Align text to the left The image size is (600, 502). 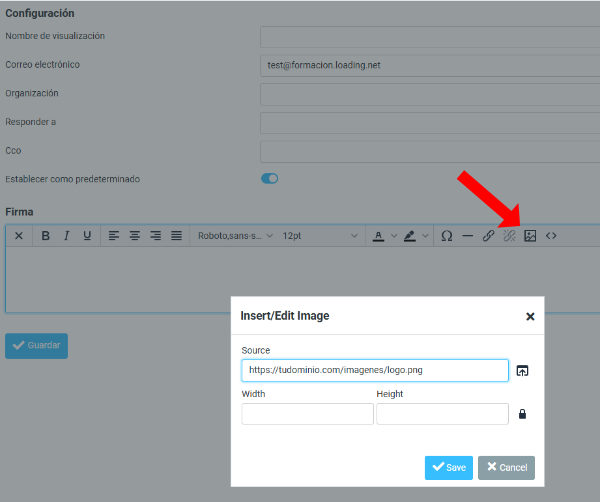pyautogui.click(x=114, y=236)
